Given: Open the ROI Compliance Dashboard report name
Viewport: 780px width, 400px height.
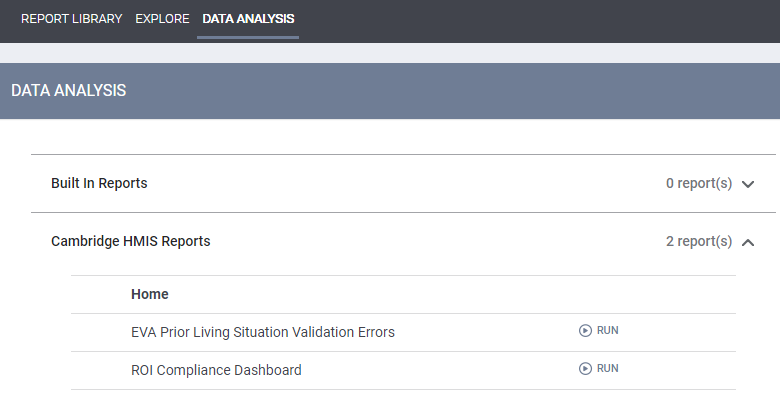Looking at the screenshot, I should (216, 370).
